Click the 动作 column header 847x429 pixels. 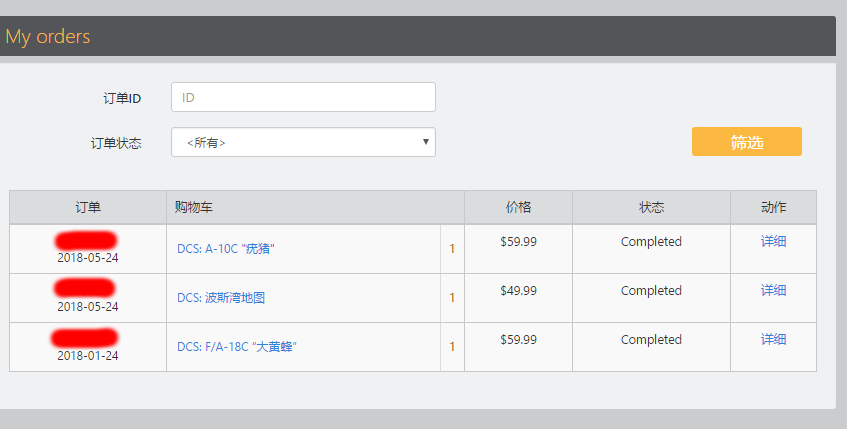click(773, 207)
